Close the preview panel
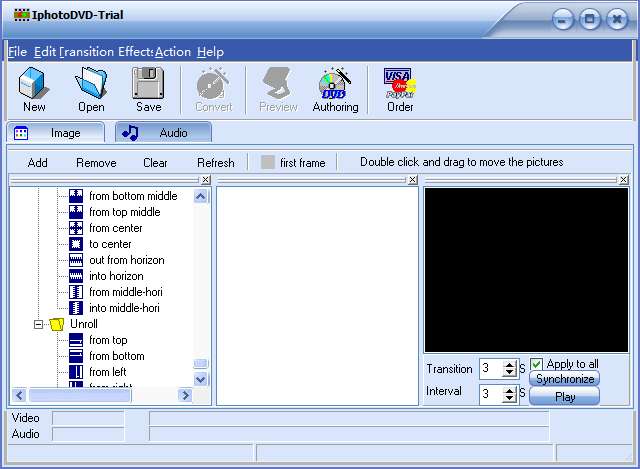Image resolution: width=640 pixels, height=469 pixels. coord(624,180)
